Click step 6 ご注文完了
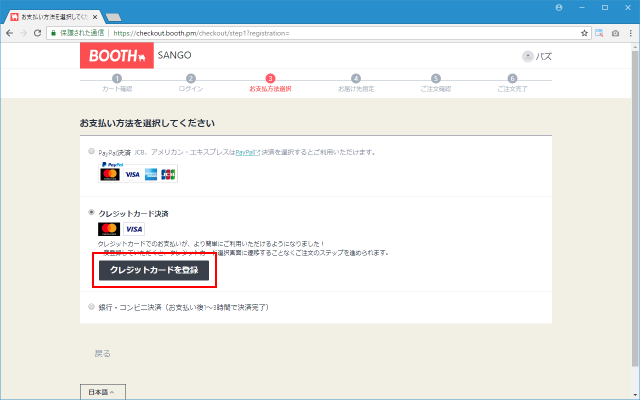This screenshot has height=400, width=640. pos(512,83)
